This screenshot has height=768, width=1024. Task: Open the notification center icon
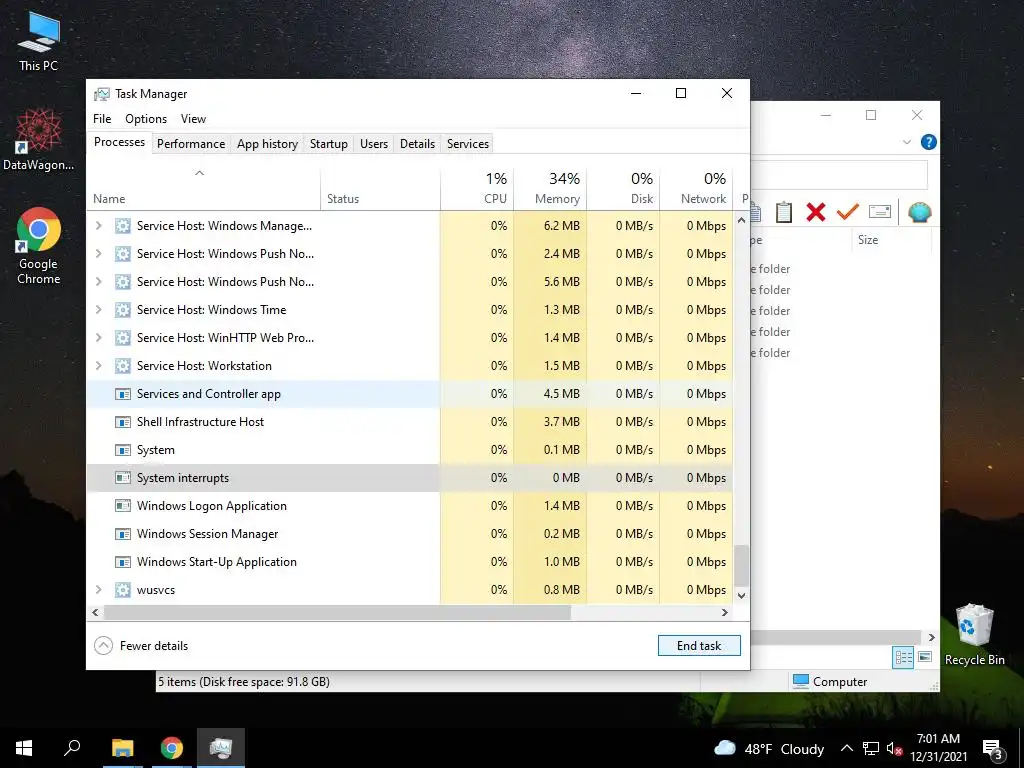pyautogui.click(x=993, y=749)
